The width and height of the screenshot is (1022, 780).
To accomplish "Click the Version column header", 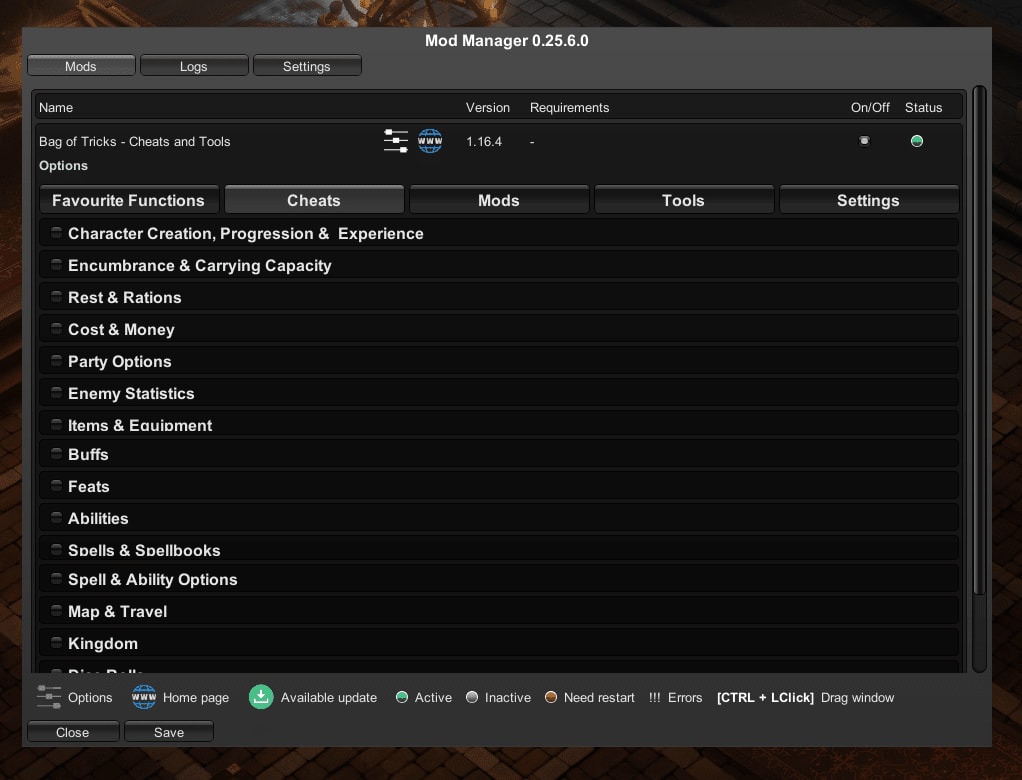I will click(488, 108).
